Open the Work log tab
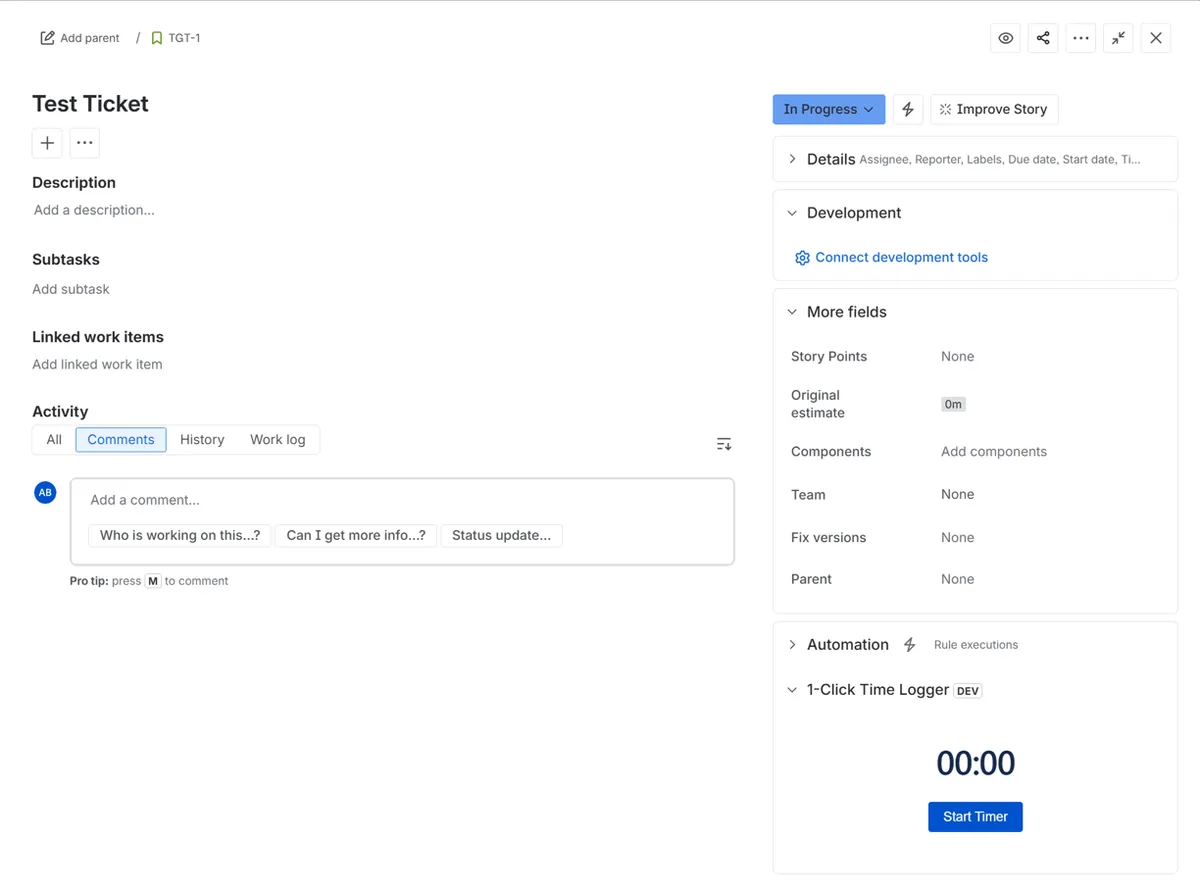Viewport: 1200px width, 882px height. (278, 440)
